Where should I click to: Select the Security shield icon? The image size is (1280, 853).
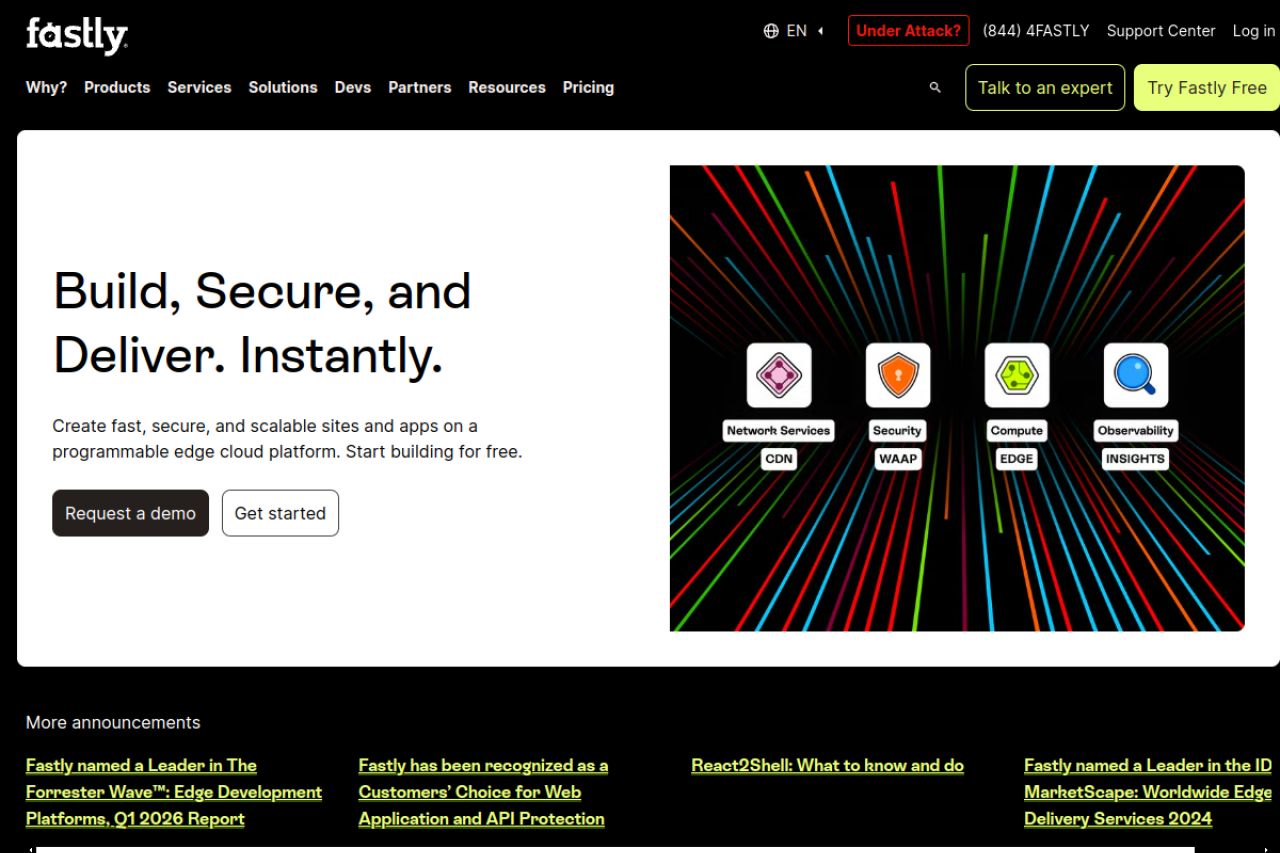[x=897, y=375]
